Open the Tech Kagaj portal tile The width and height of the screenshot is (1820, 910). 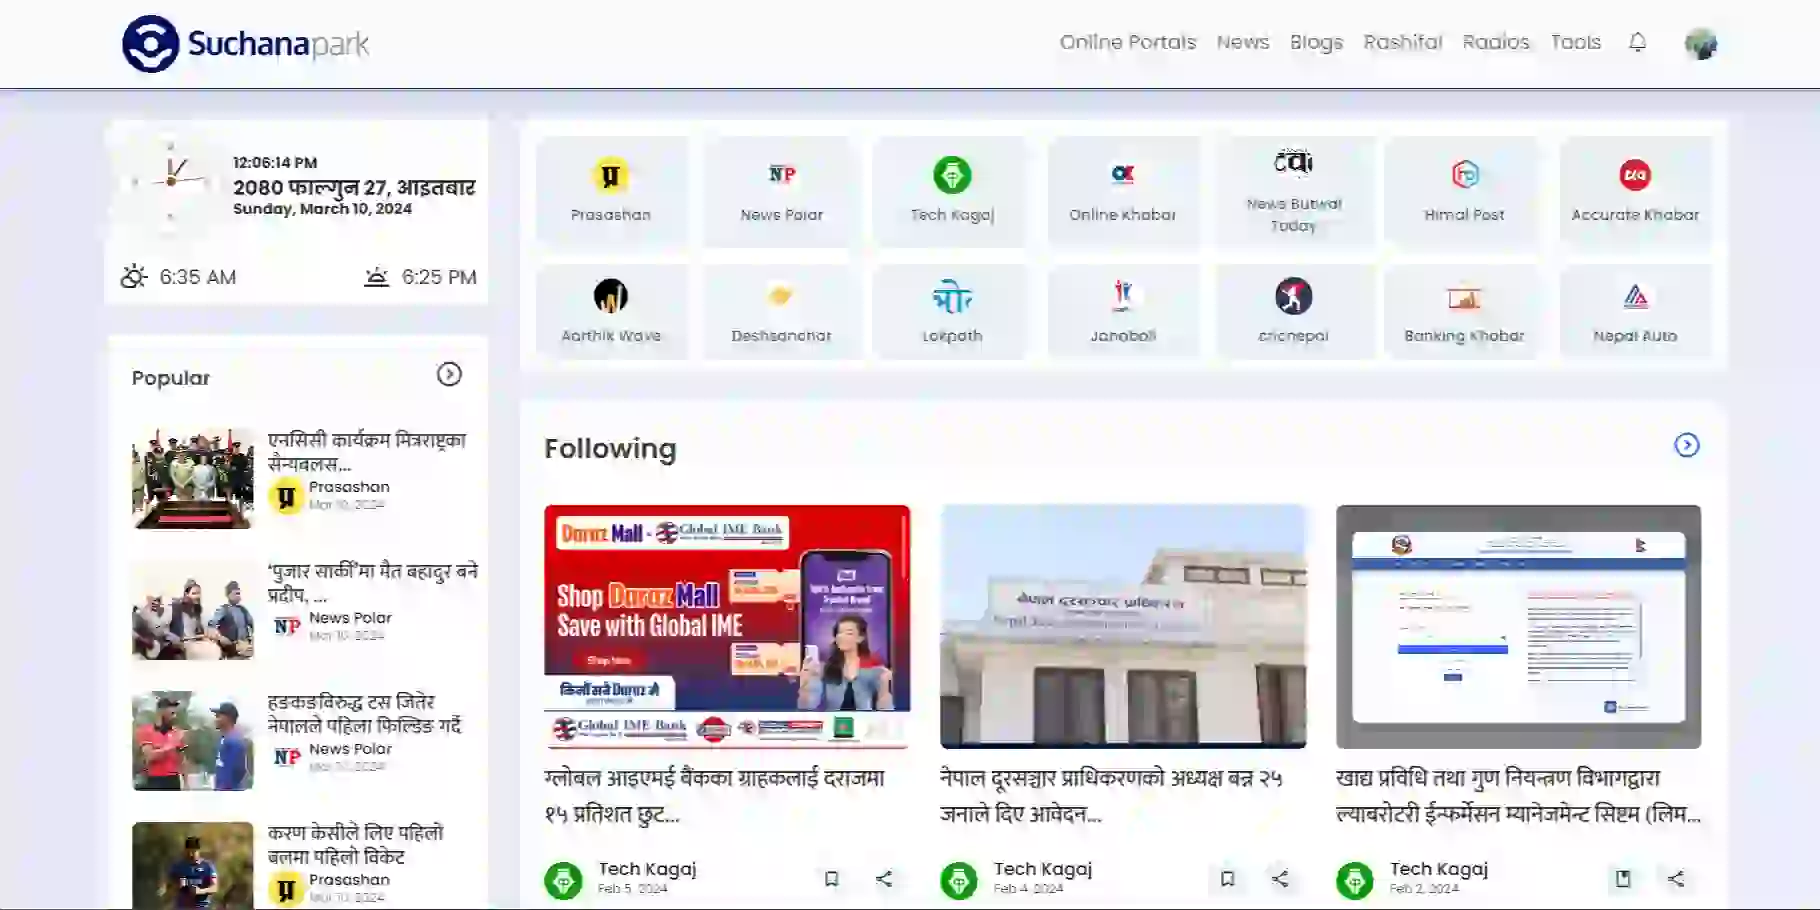[952, 191]
